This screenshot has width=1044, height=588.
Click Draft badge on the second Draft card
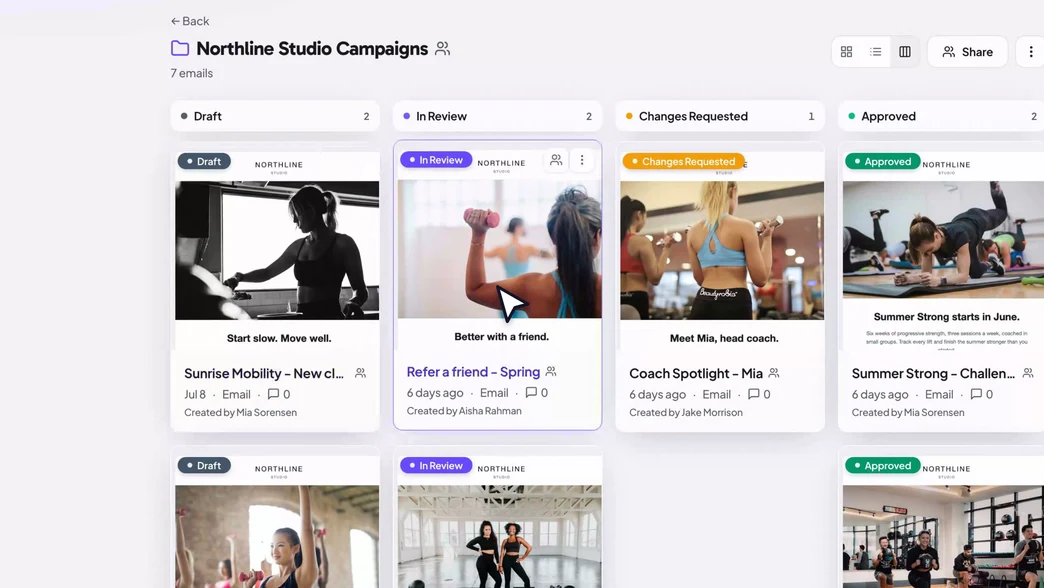[x=204, y=465]
